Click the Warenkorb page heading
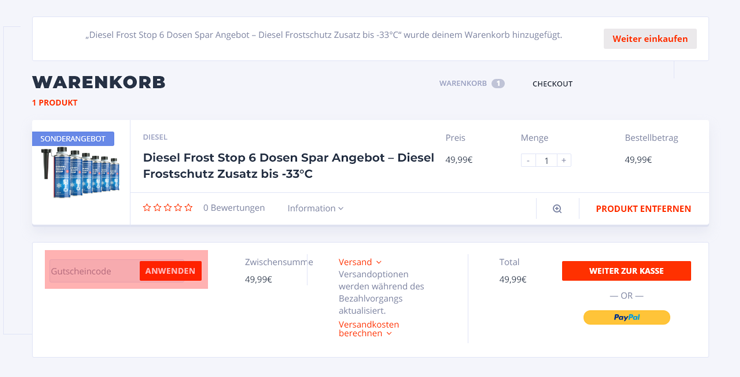Screen dimensions: 740x377 pos(99,82)
